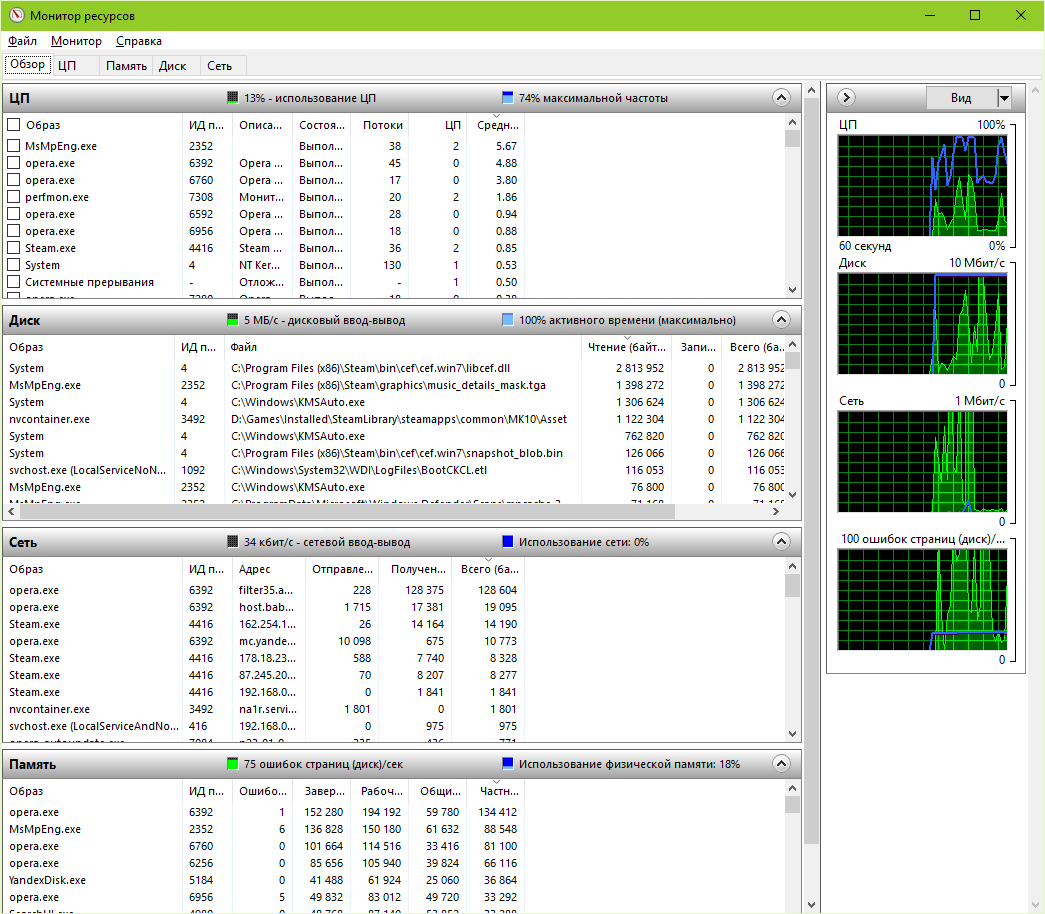Image resolution: width=1045 pixels, height=914 pixels.
Task: Click green CPU usage indicator square
Action: point(233,98)
